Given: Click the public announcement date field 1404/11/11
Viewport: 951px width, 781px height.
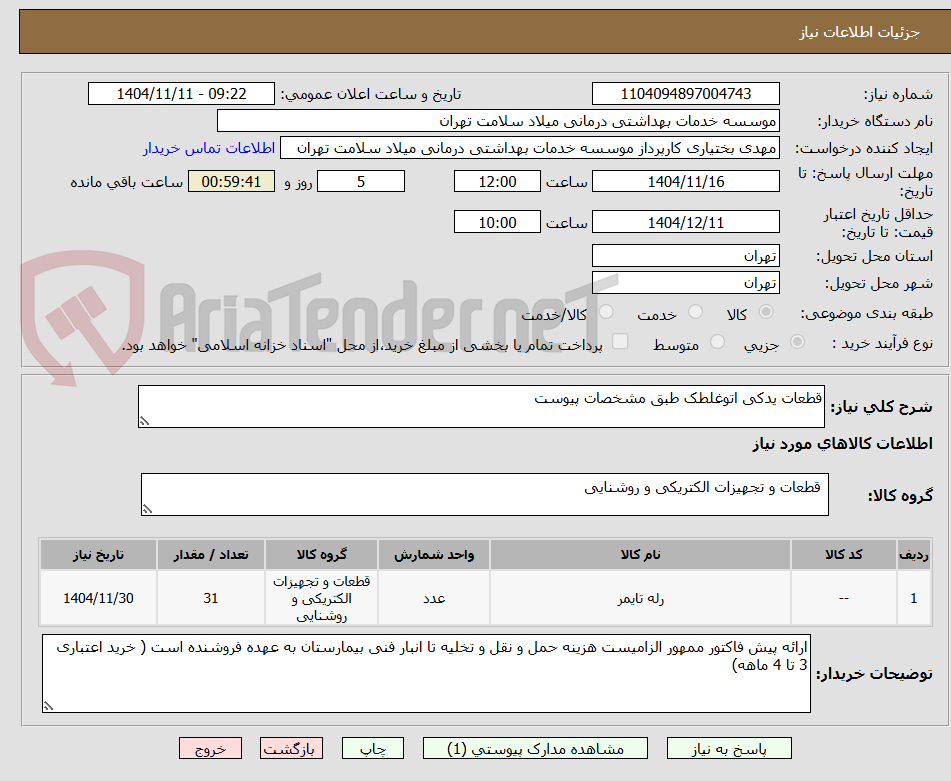Looking at the screenshot, I should point(181,94).
